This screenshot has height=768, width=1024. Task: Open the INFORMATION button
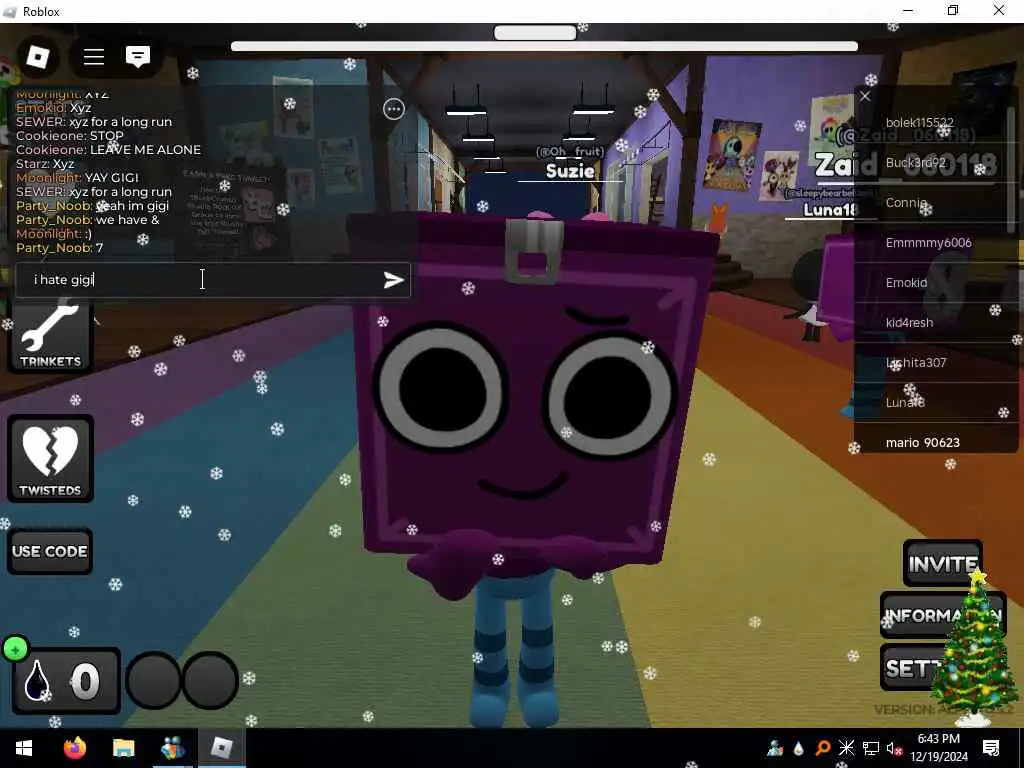point(943,615)
